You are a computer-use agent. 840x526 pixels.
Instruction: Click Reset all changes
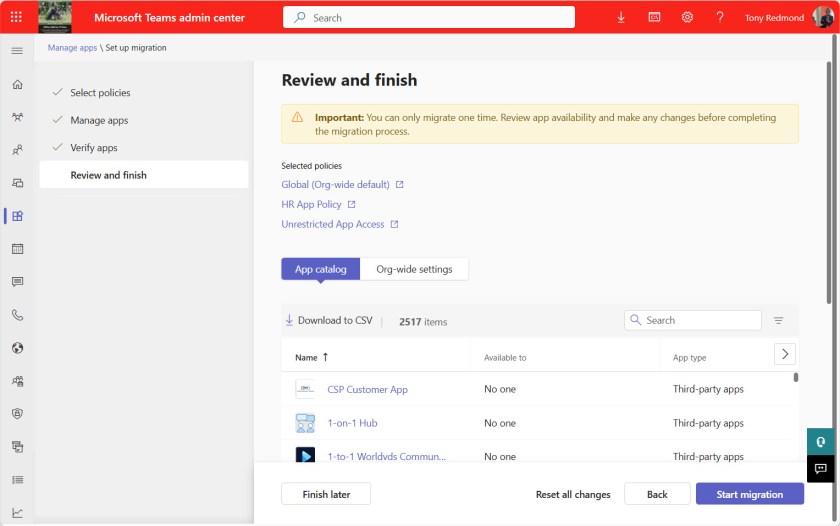pos(573,494)
